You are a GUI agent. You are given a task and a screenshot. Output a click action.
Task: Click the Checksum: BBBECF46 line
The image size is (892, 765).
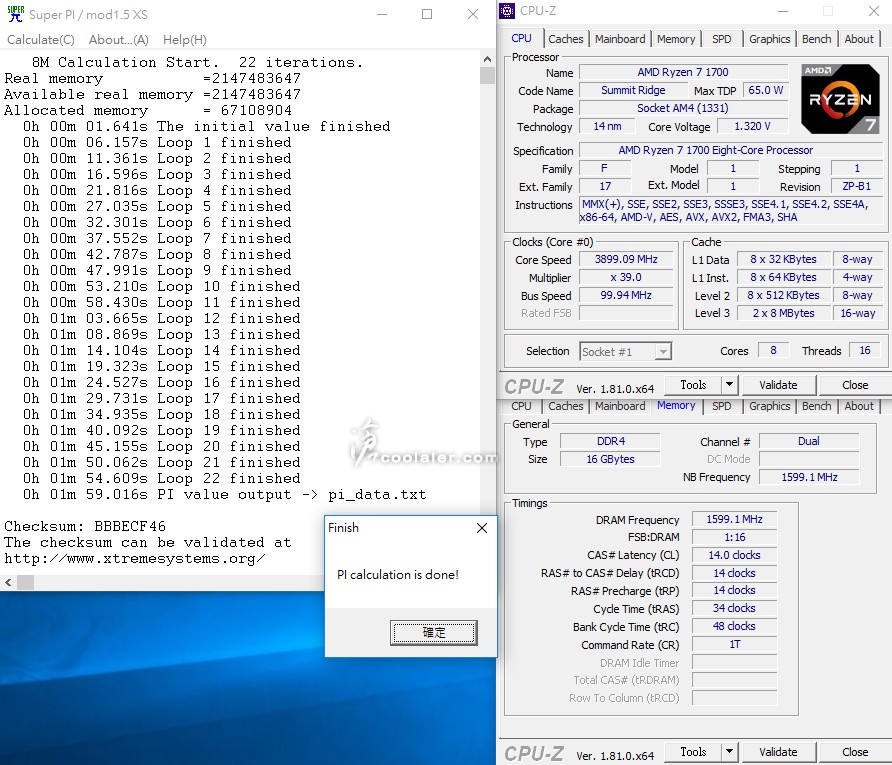click(x=85, y=526)
